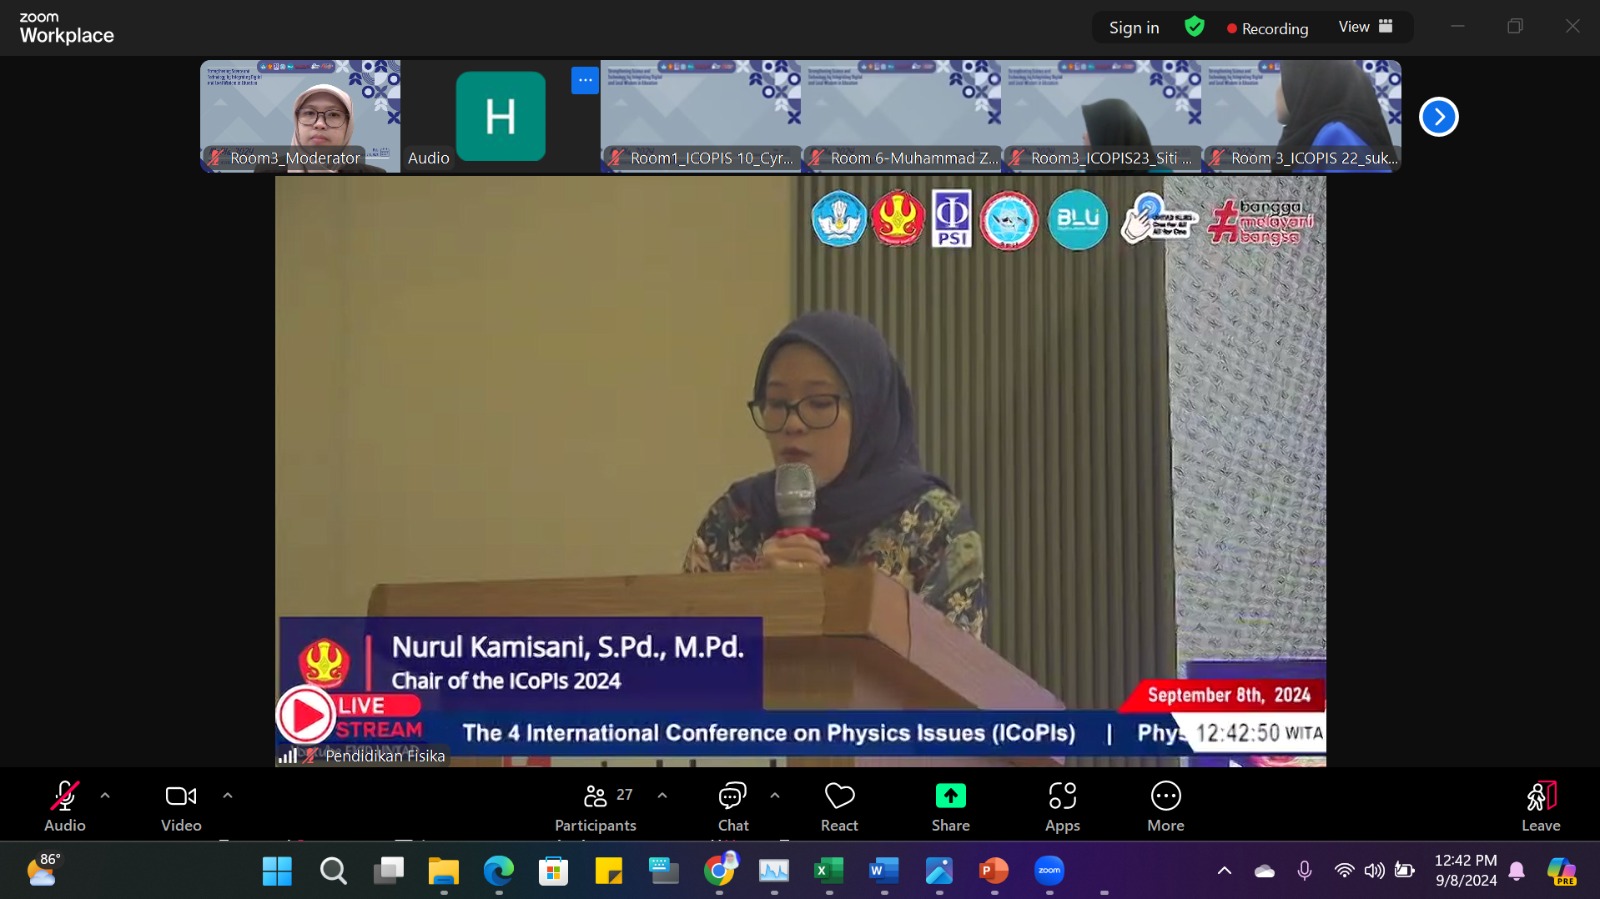The image size is (1600, 899).
Task: Open options for the H Audio tile
Action: pos(585,80)
